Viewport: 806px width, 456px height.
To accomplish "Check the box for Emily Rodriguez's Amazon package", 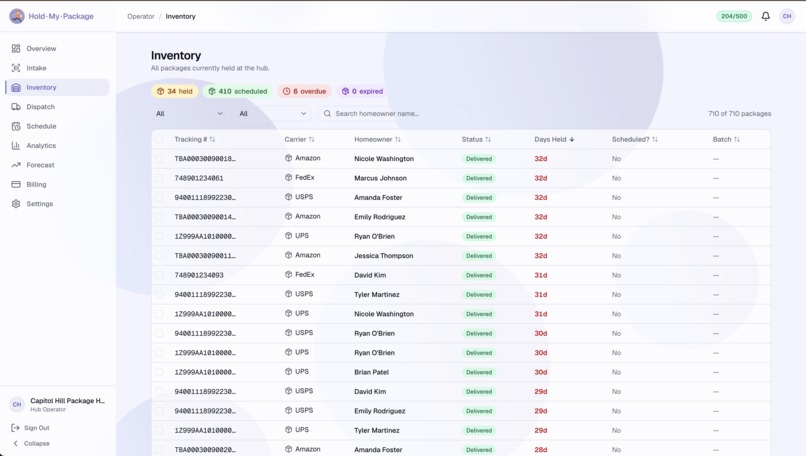I will click(x=159, y=217).
